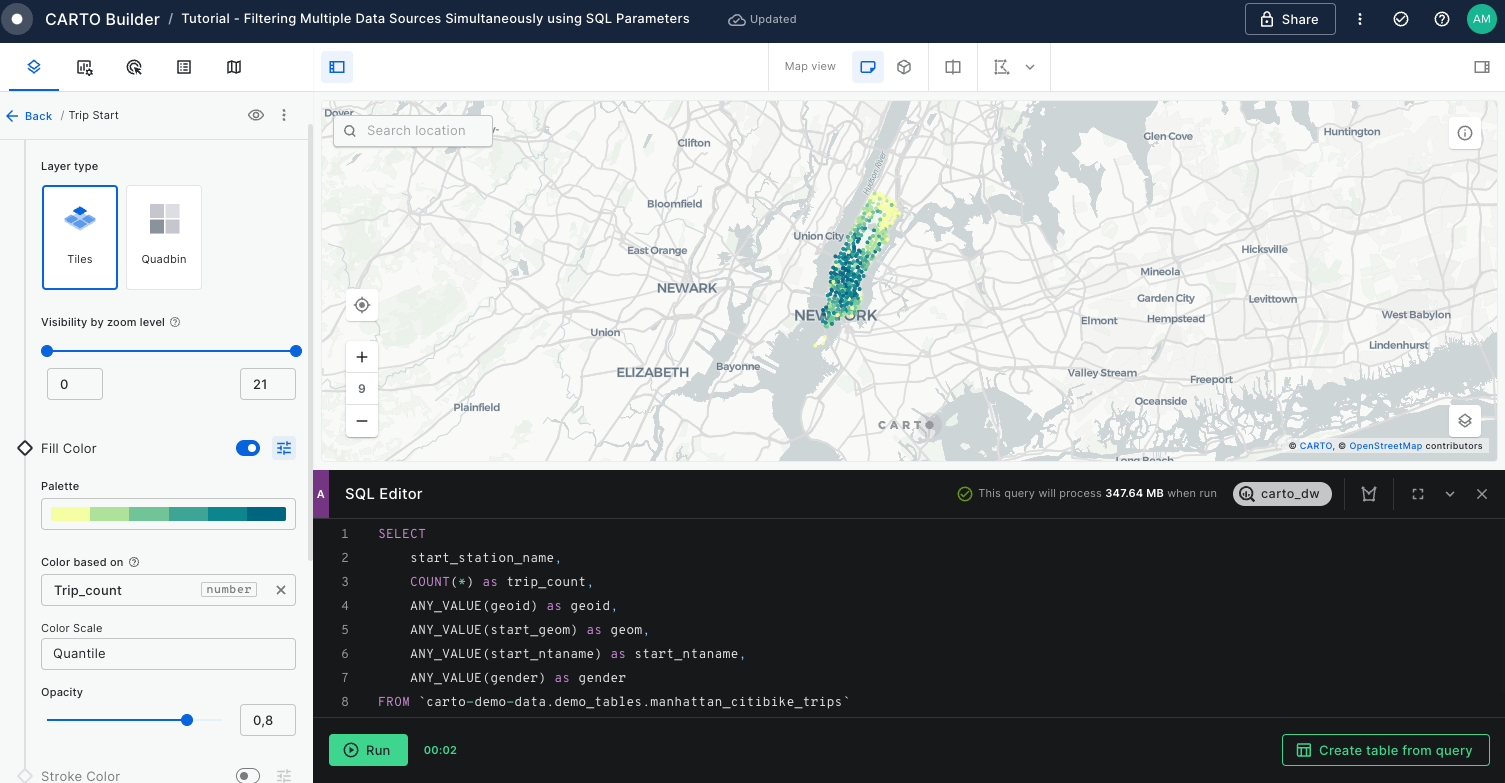Open the help question mark icon

coord(1442,19)
